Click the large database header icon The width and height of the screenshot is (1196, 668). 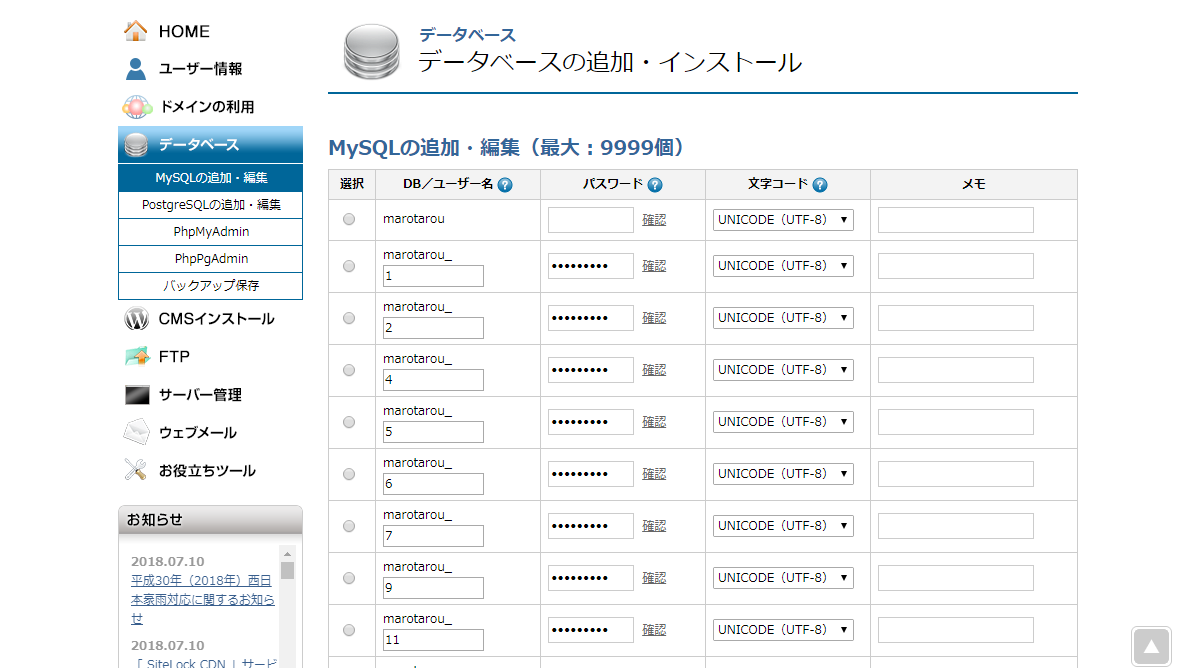pos(371,52)
